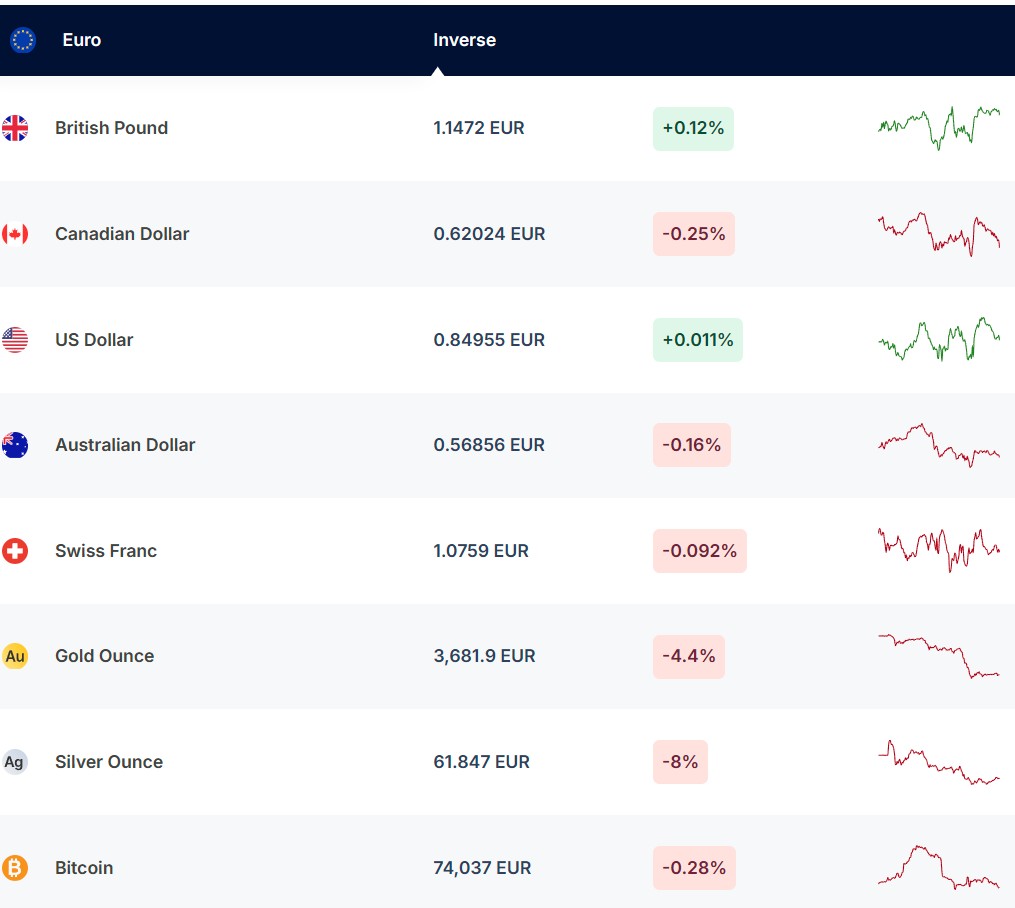Viewport: 1015px width, 908px height.
Task: Open the British Pound currency link
Action: (x=111, y=128)
